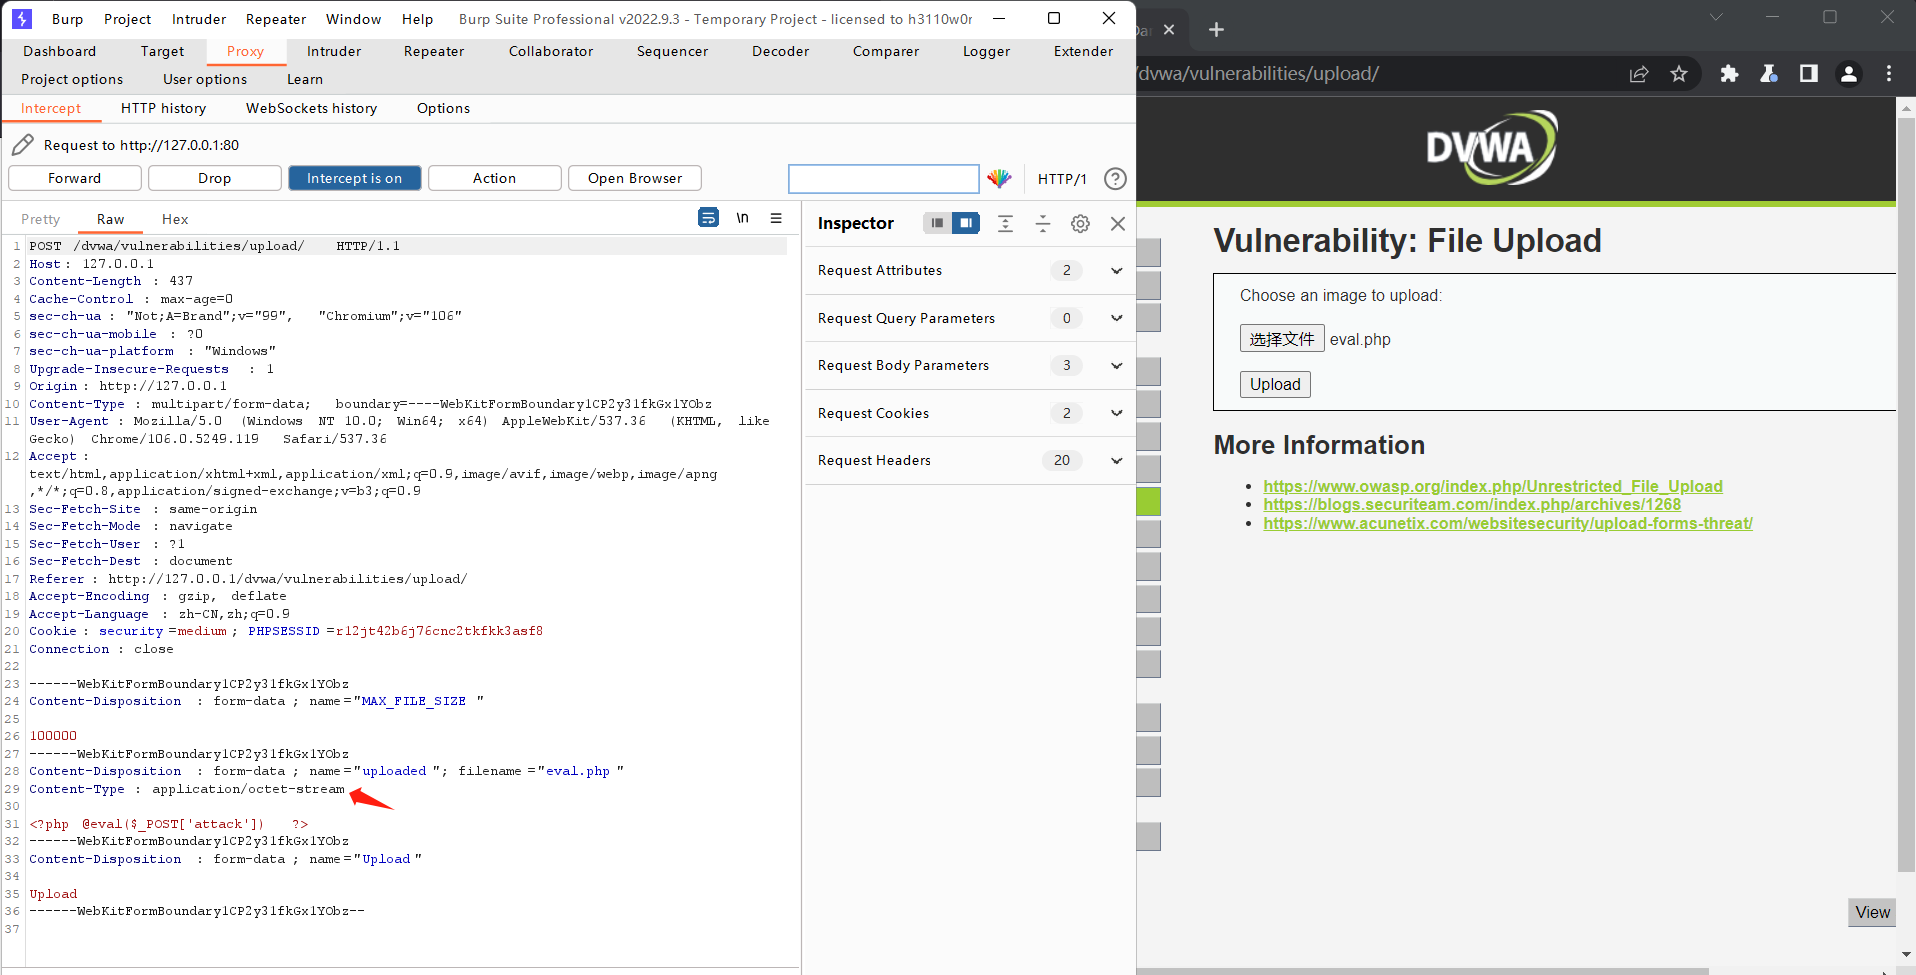Open the Burp menu
This screenshot has height=975, width=1916.
[x=67, y=19]
